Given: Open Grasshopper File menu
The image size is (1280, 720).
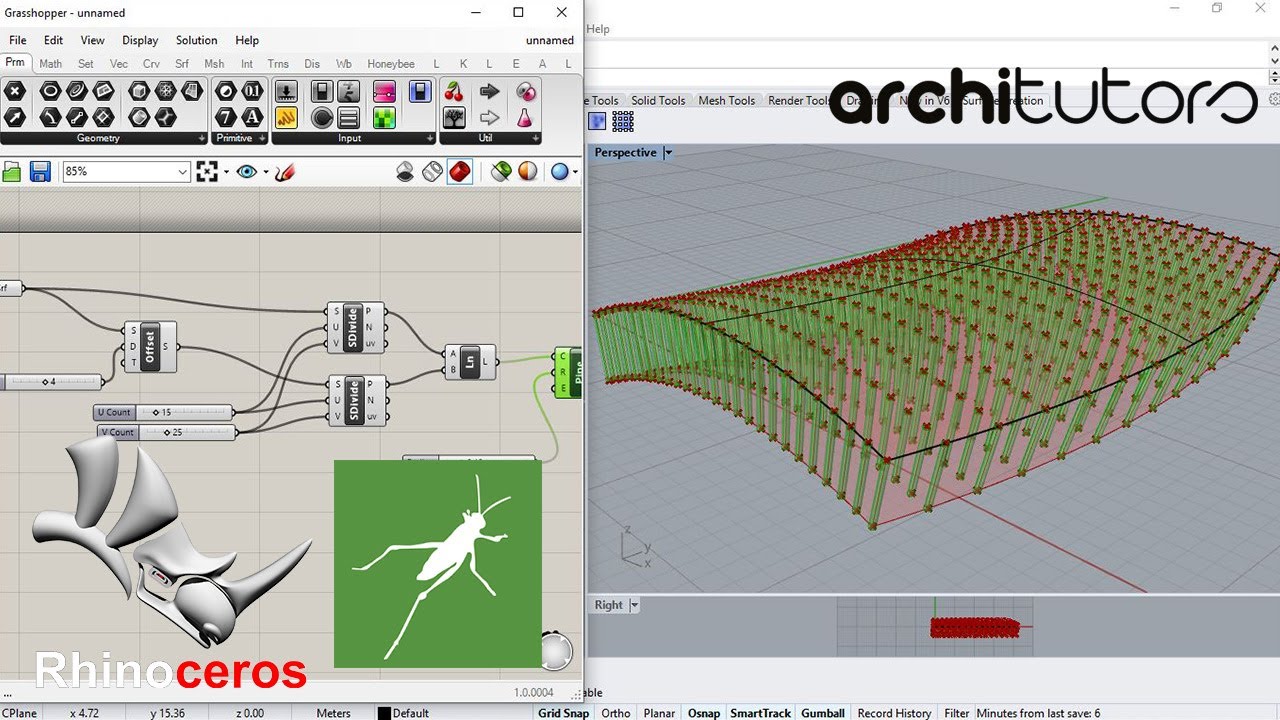Looking at the screenshot, I should click(18, 40).
